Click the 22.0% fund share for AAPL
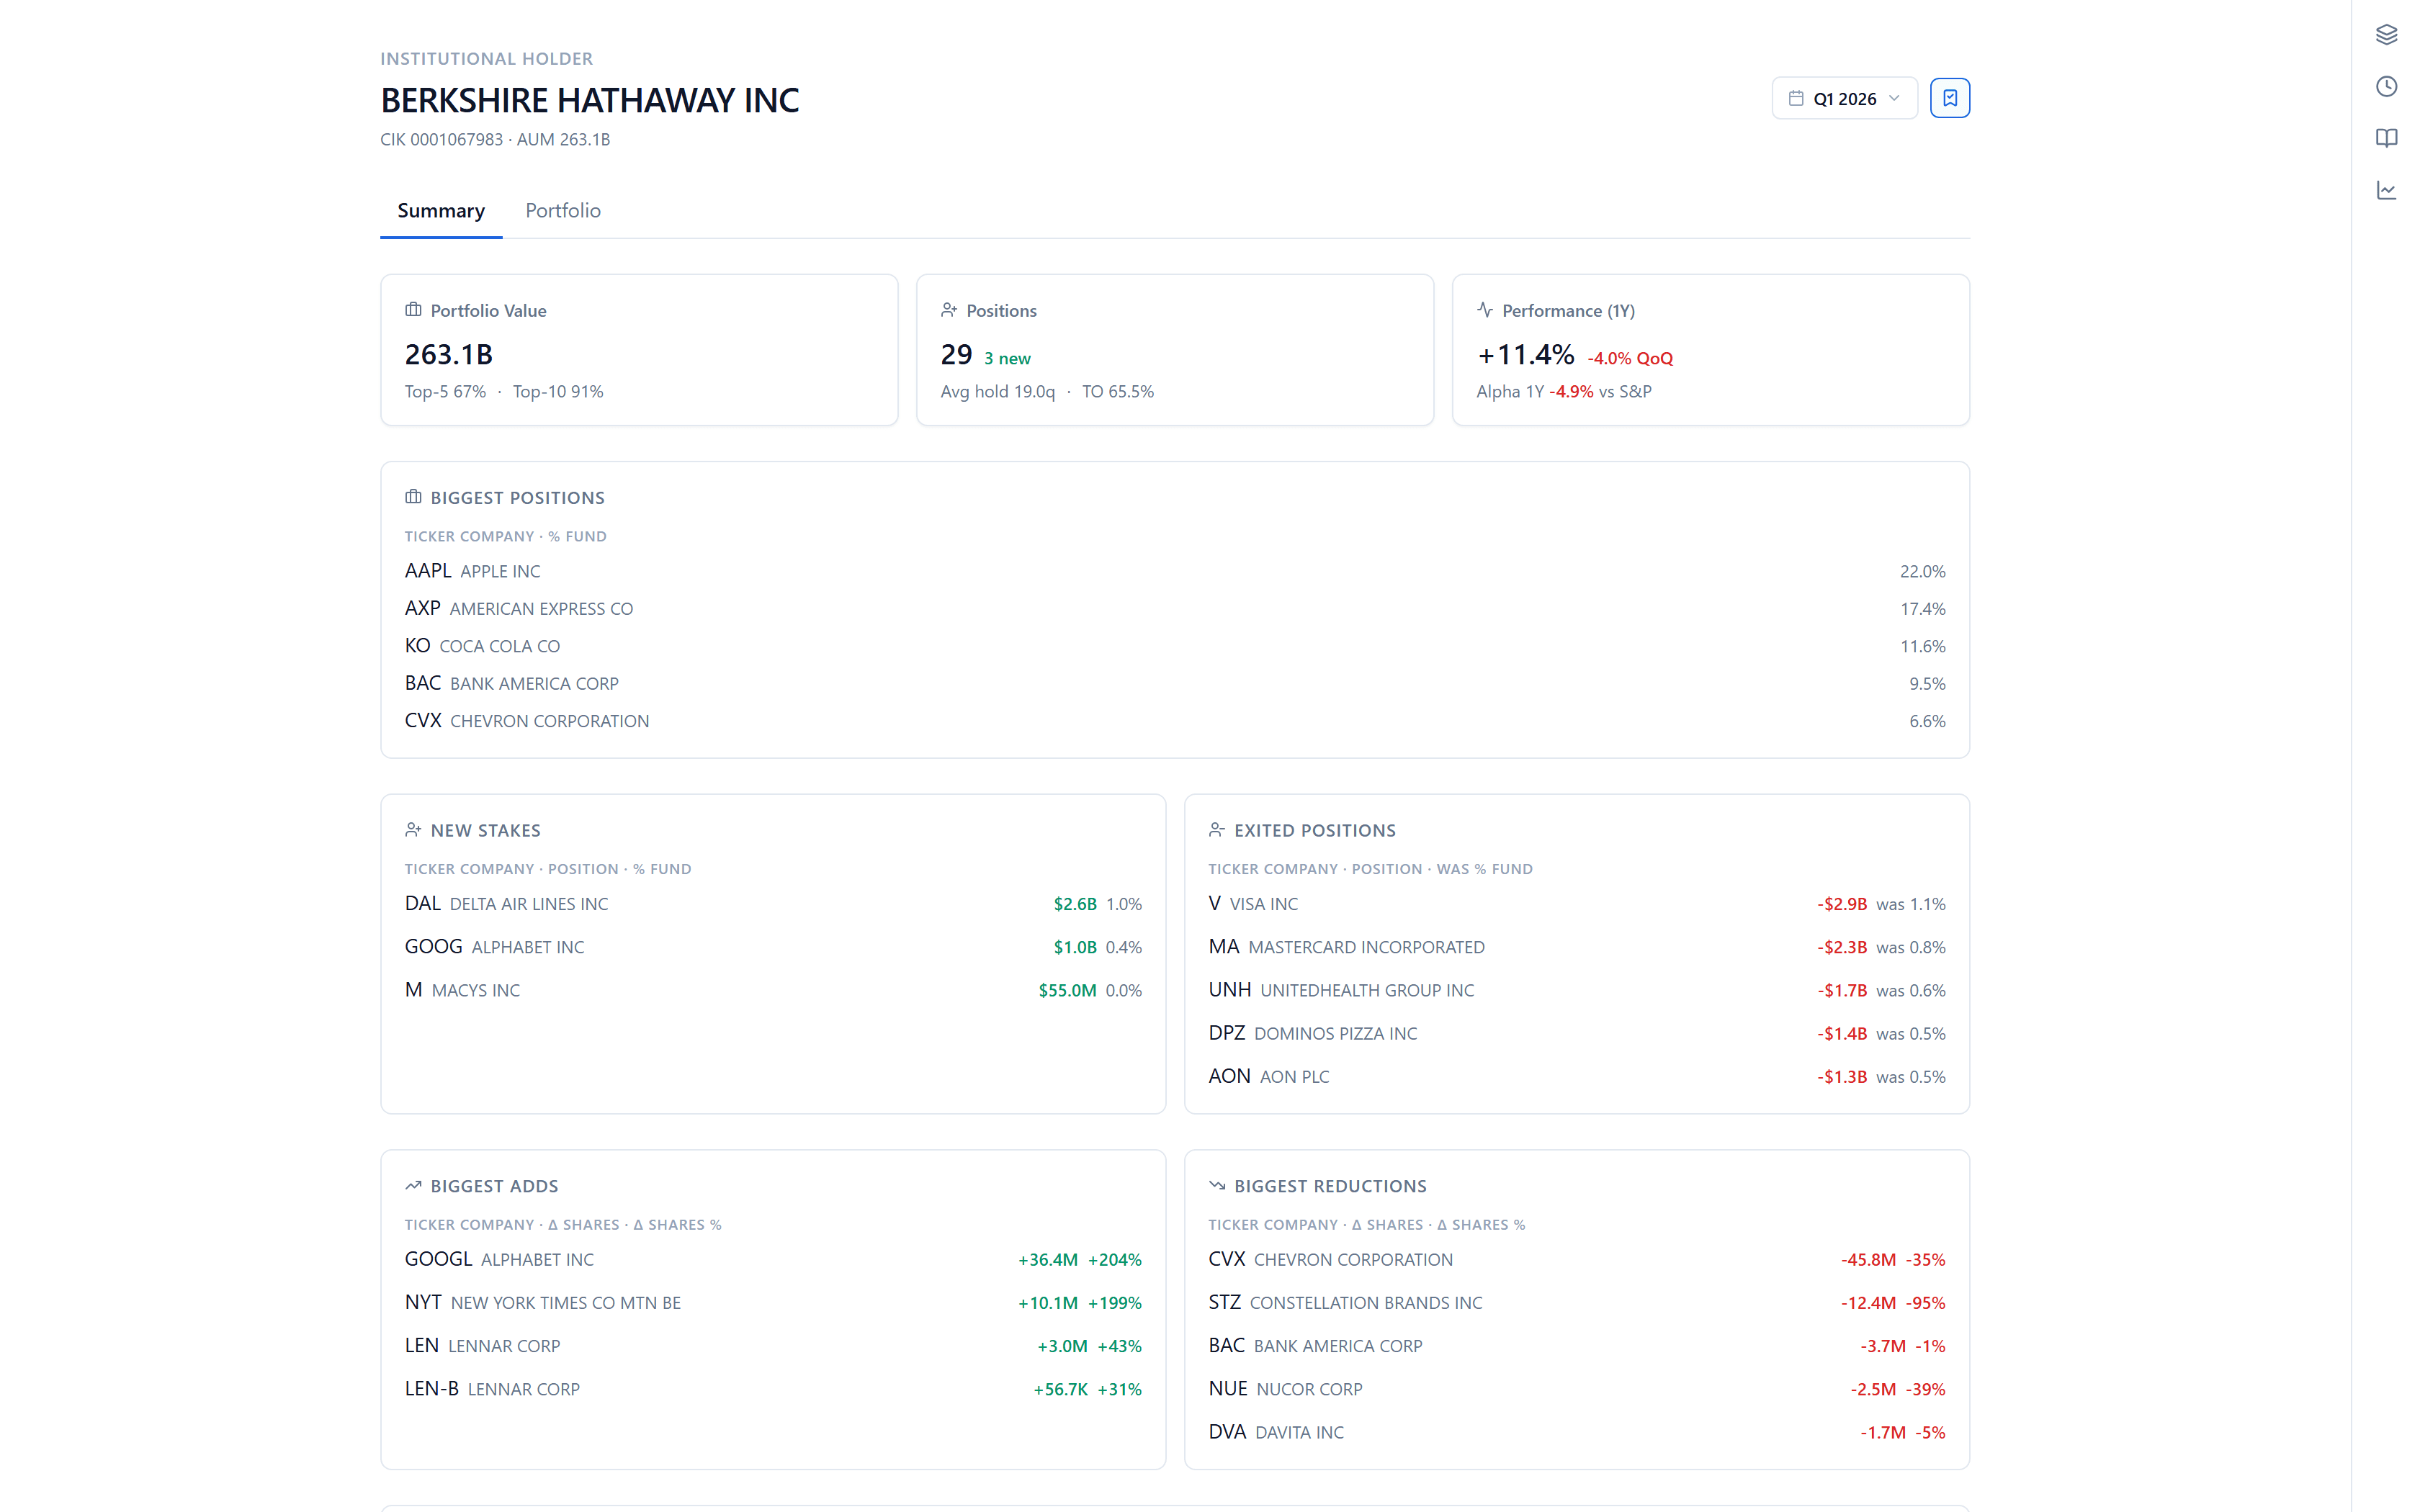The width and height of the screenshot is (2420, 1512). pos(1922,572)
